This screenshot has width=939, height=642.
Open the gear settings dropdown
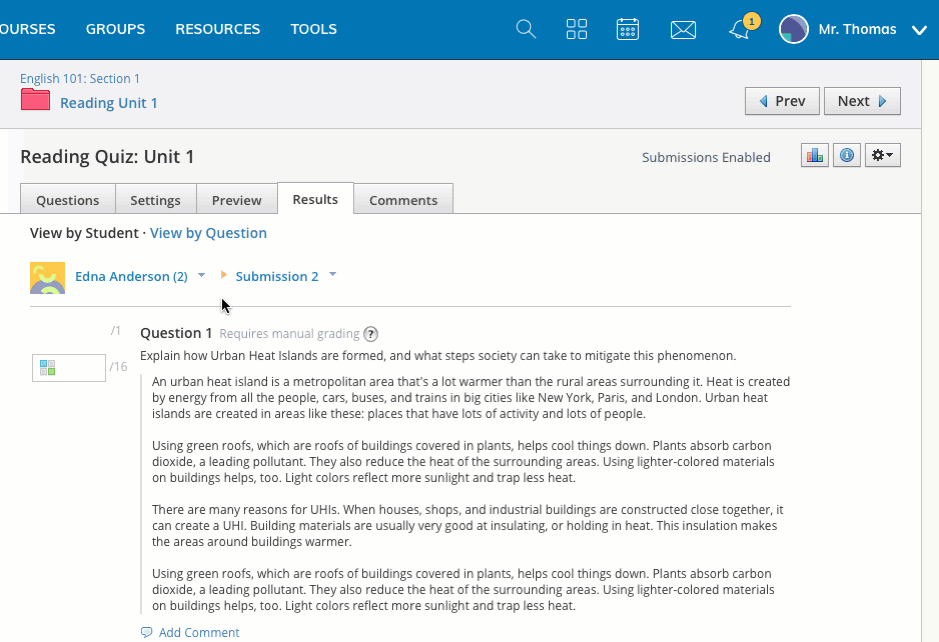883,155
